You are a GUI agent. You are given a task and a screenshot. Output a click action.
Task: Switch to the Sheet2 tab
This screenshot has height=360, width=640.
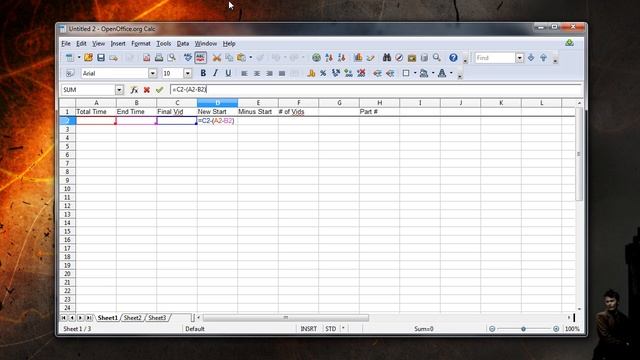(x=133, y=318)
